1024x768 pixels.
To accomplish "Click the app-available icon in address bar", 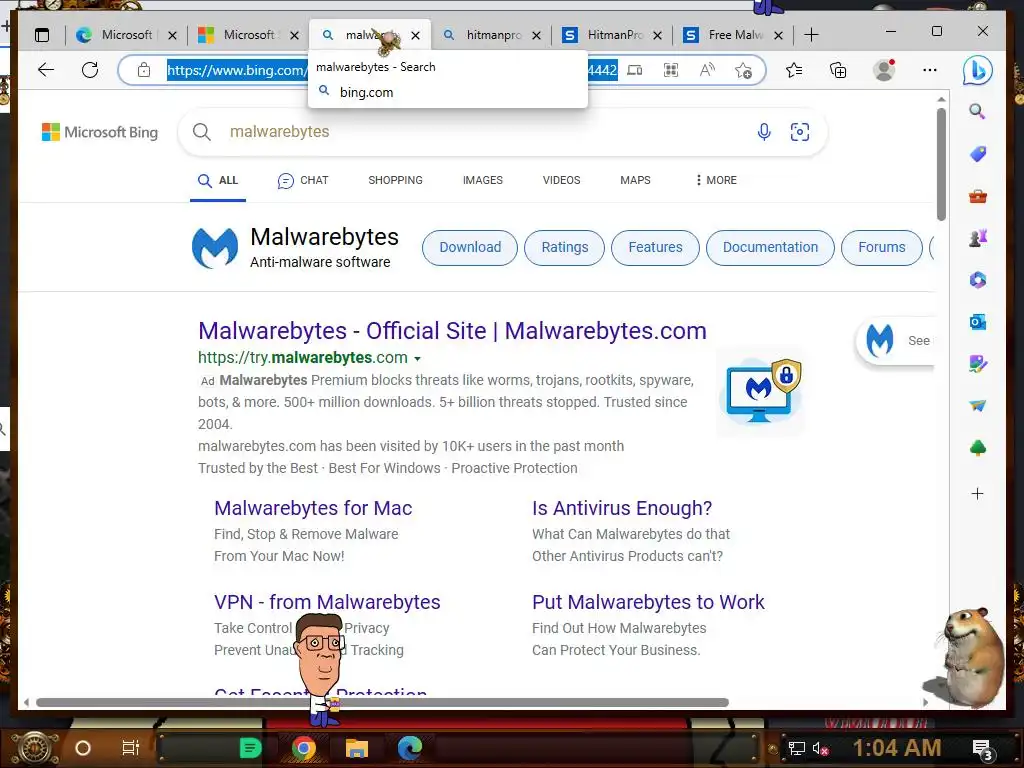I will pyautogui.click(x=635, y=70).
